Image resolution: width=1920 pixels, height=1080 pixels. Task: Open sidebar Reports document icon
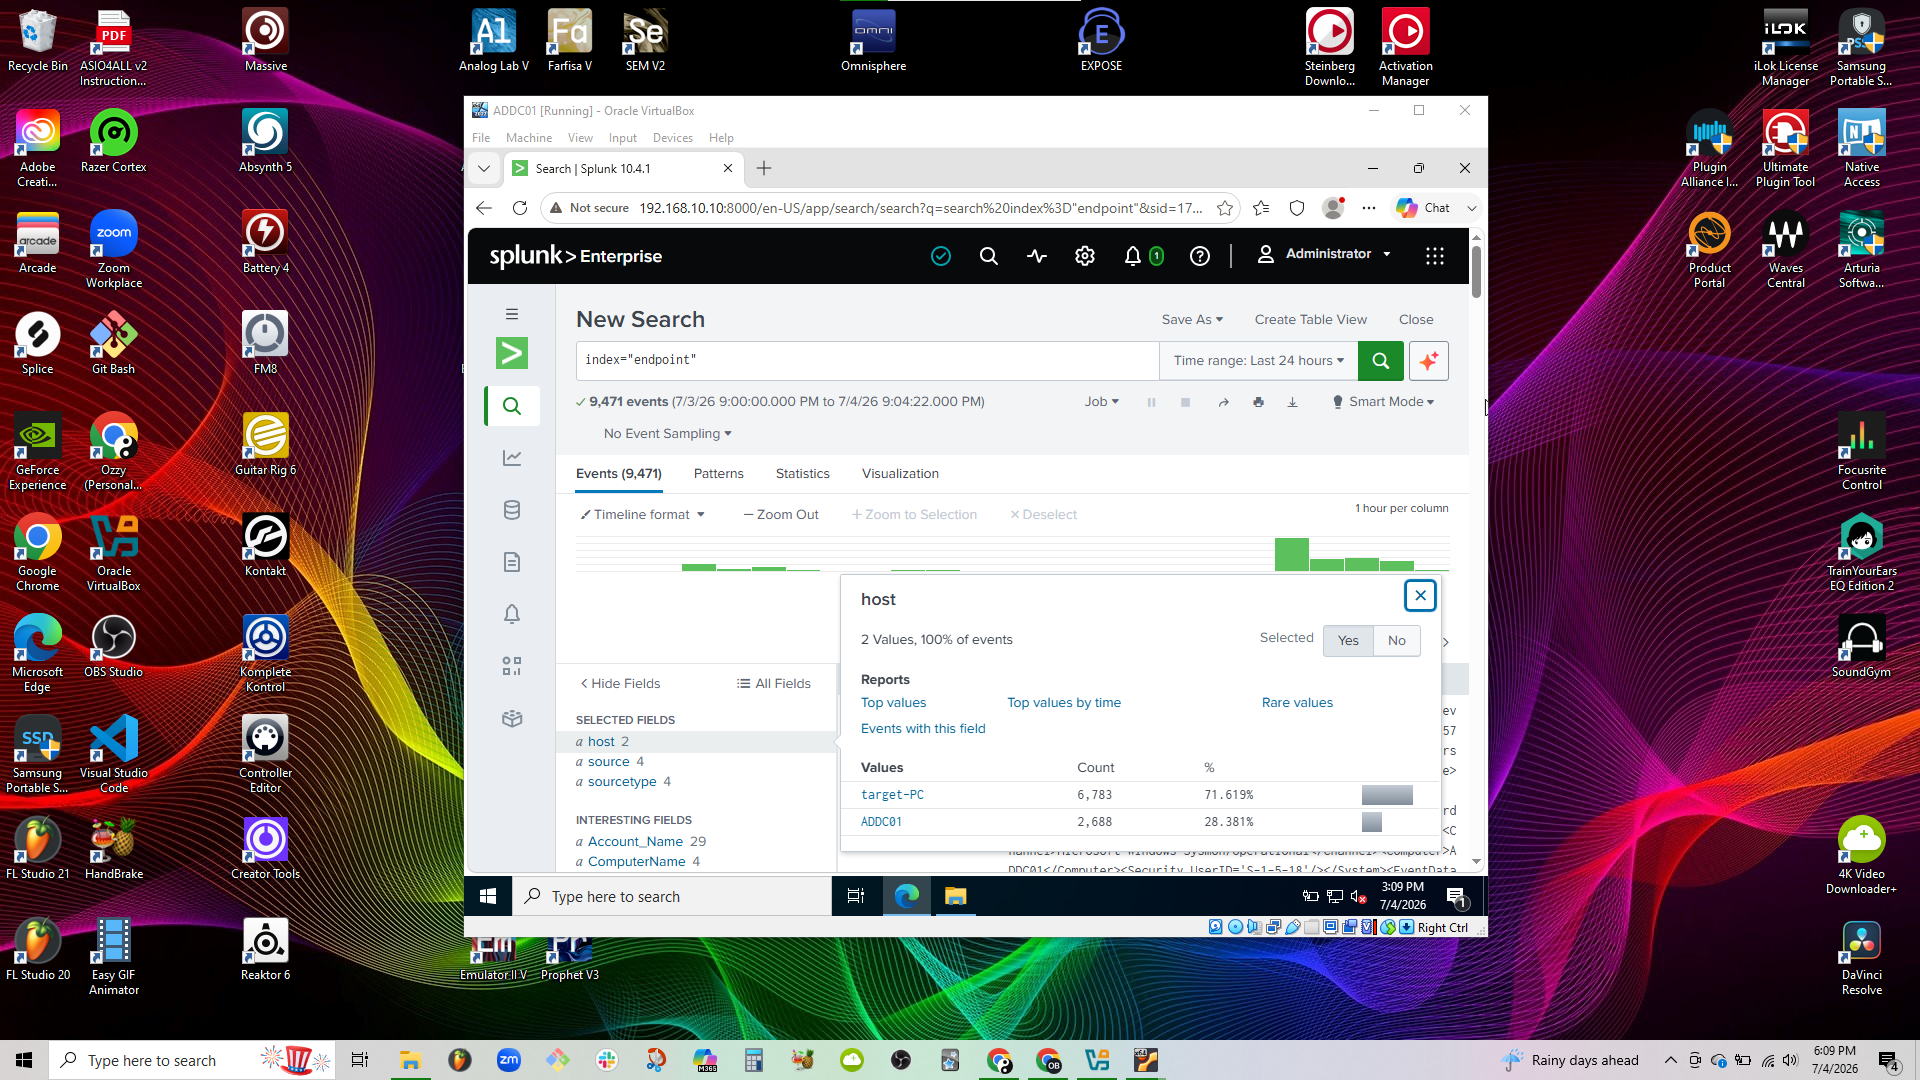click(x=512, y=562)
